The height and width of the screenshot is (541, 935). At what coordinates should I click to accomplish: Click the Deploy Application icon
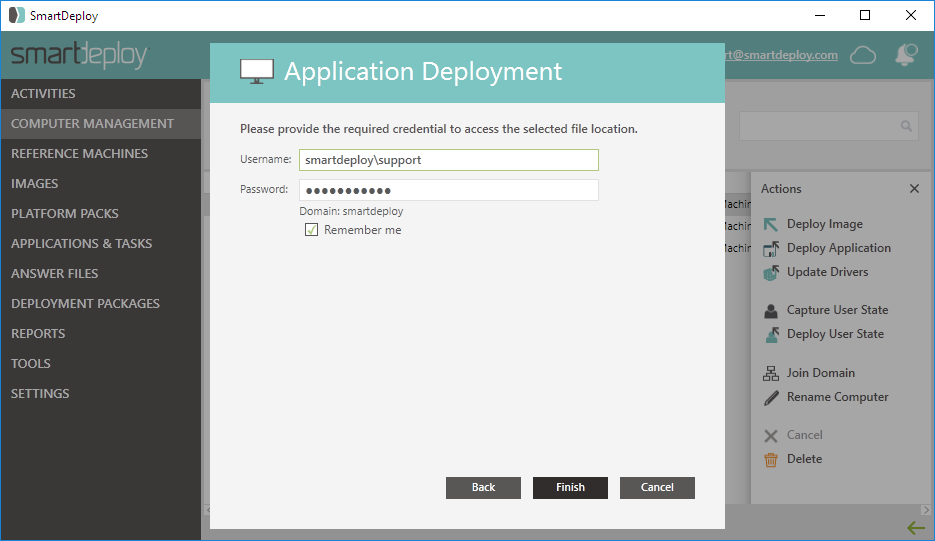[x=770, y=248]
